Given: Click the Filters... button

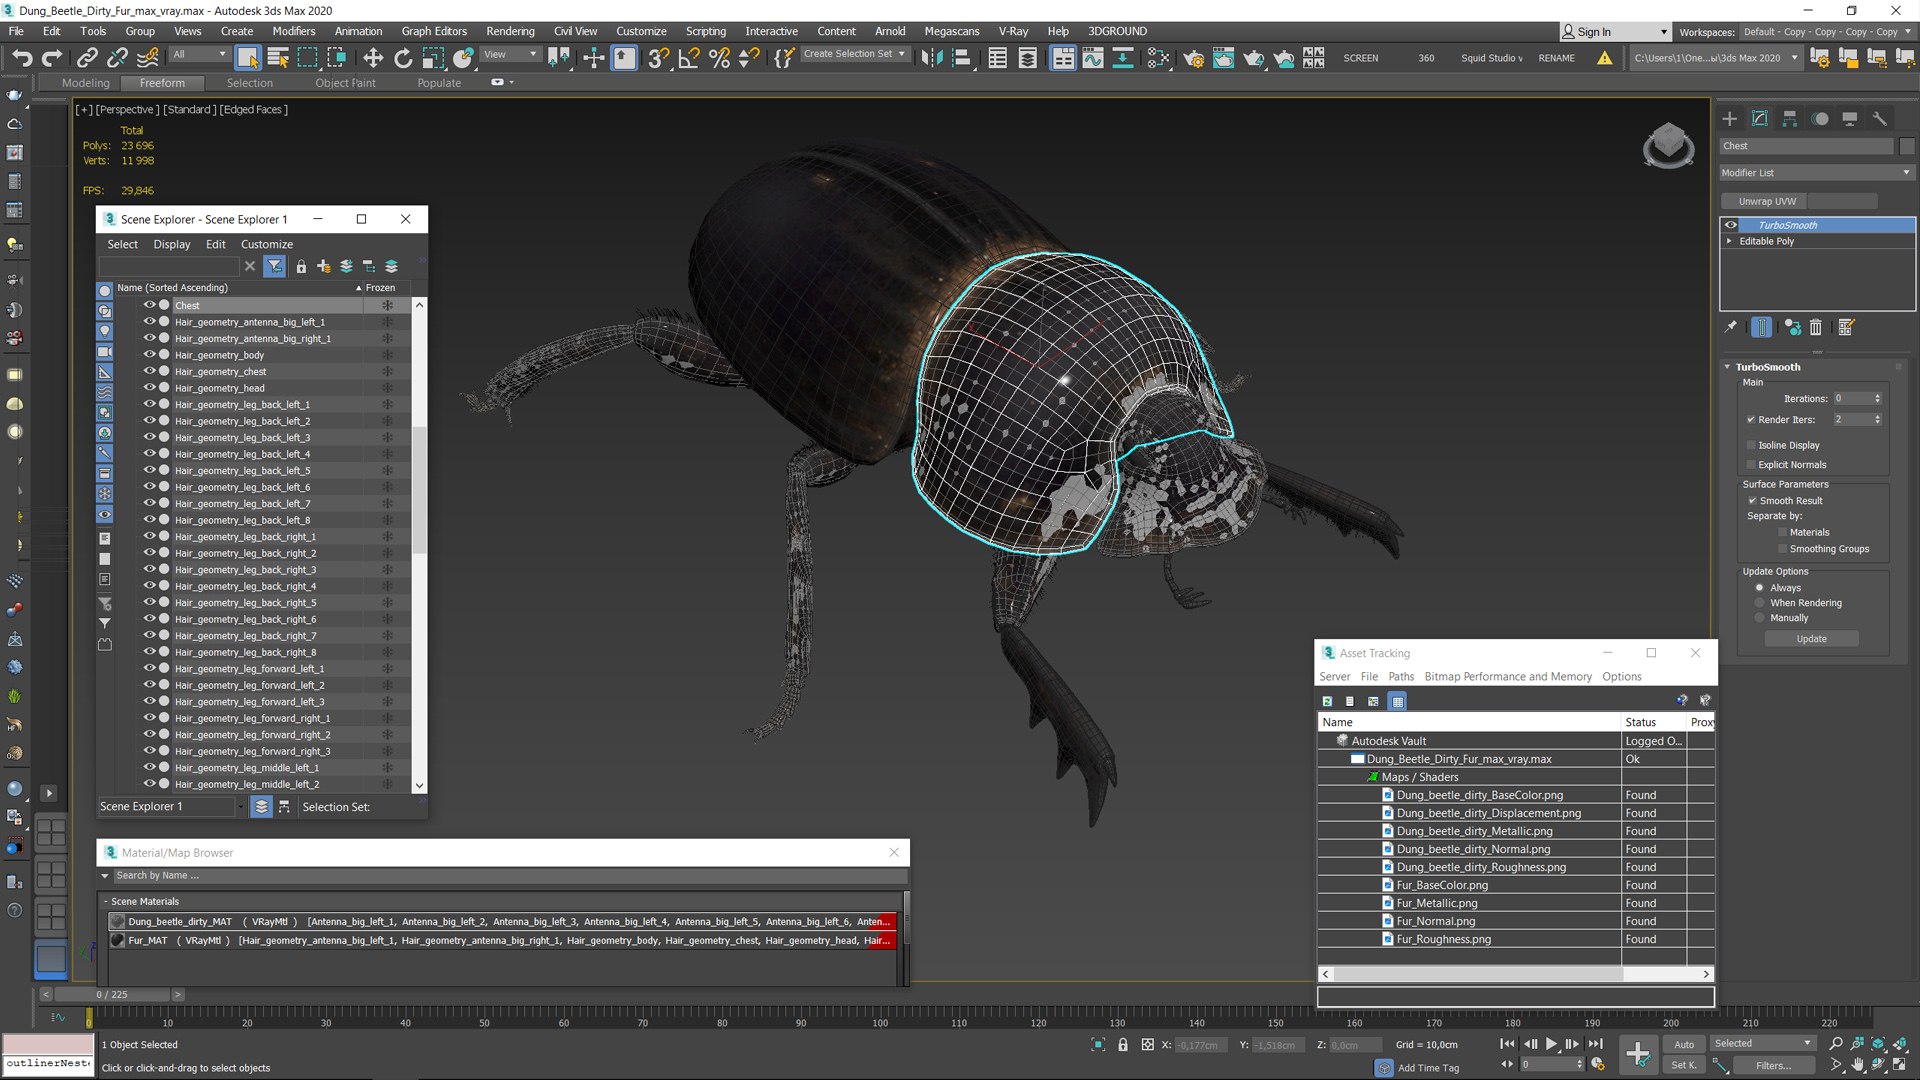Looking at the screenshot, I should click(x=1773, y=1066).
